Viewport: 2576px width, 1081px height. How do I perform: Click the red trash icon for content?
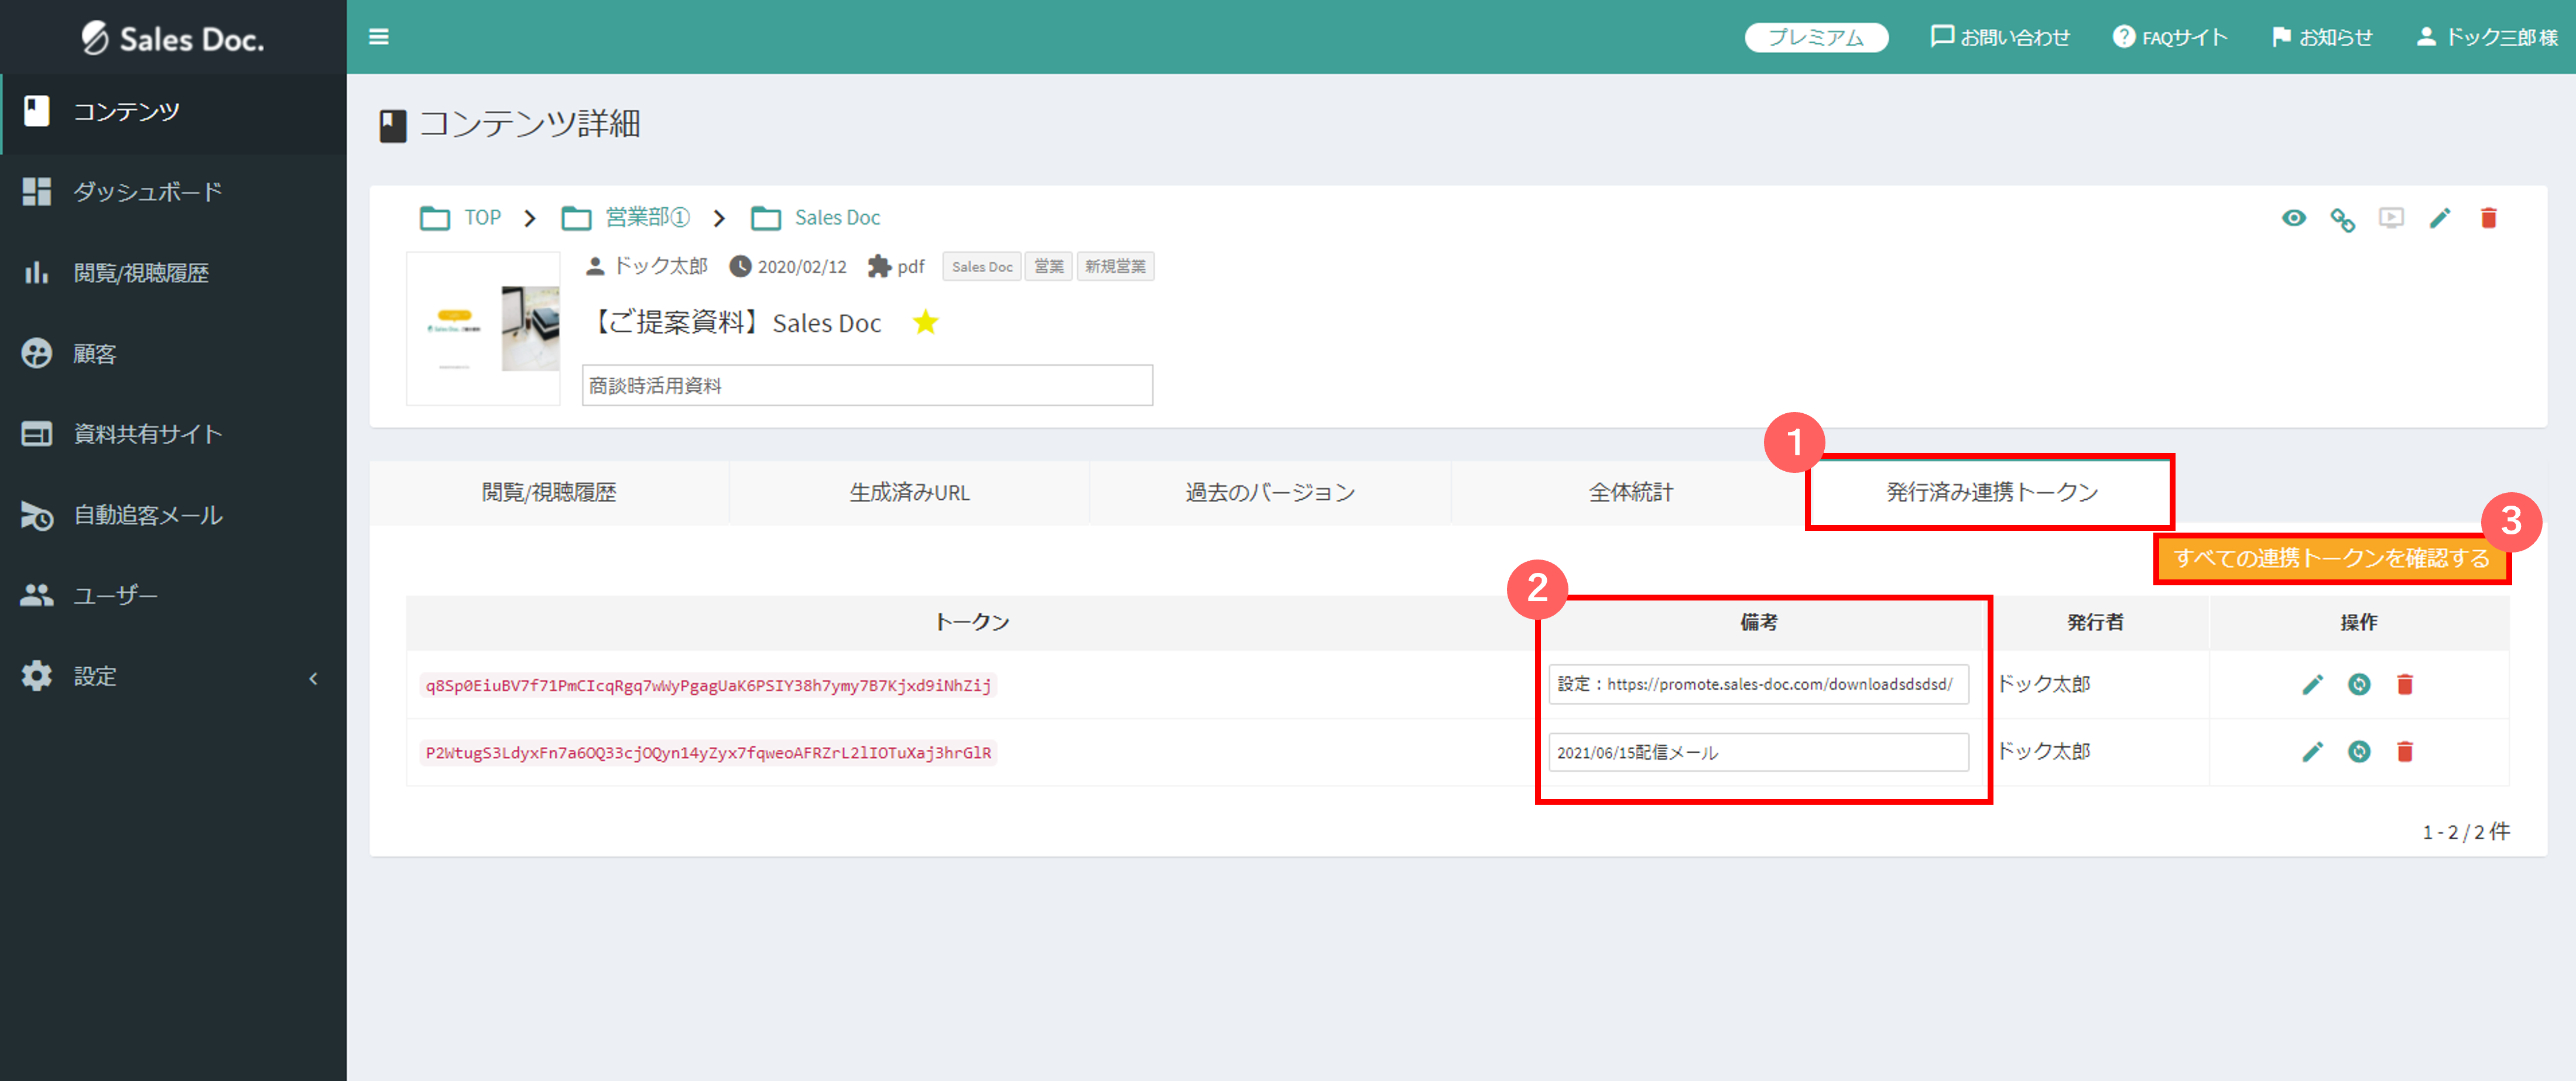2488,218
